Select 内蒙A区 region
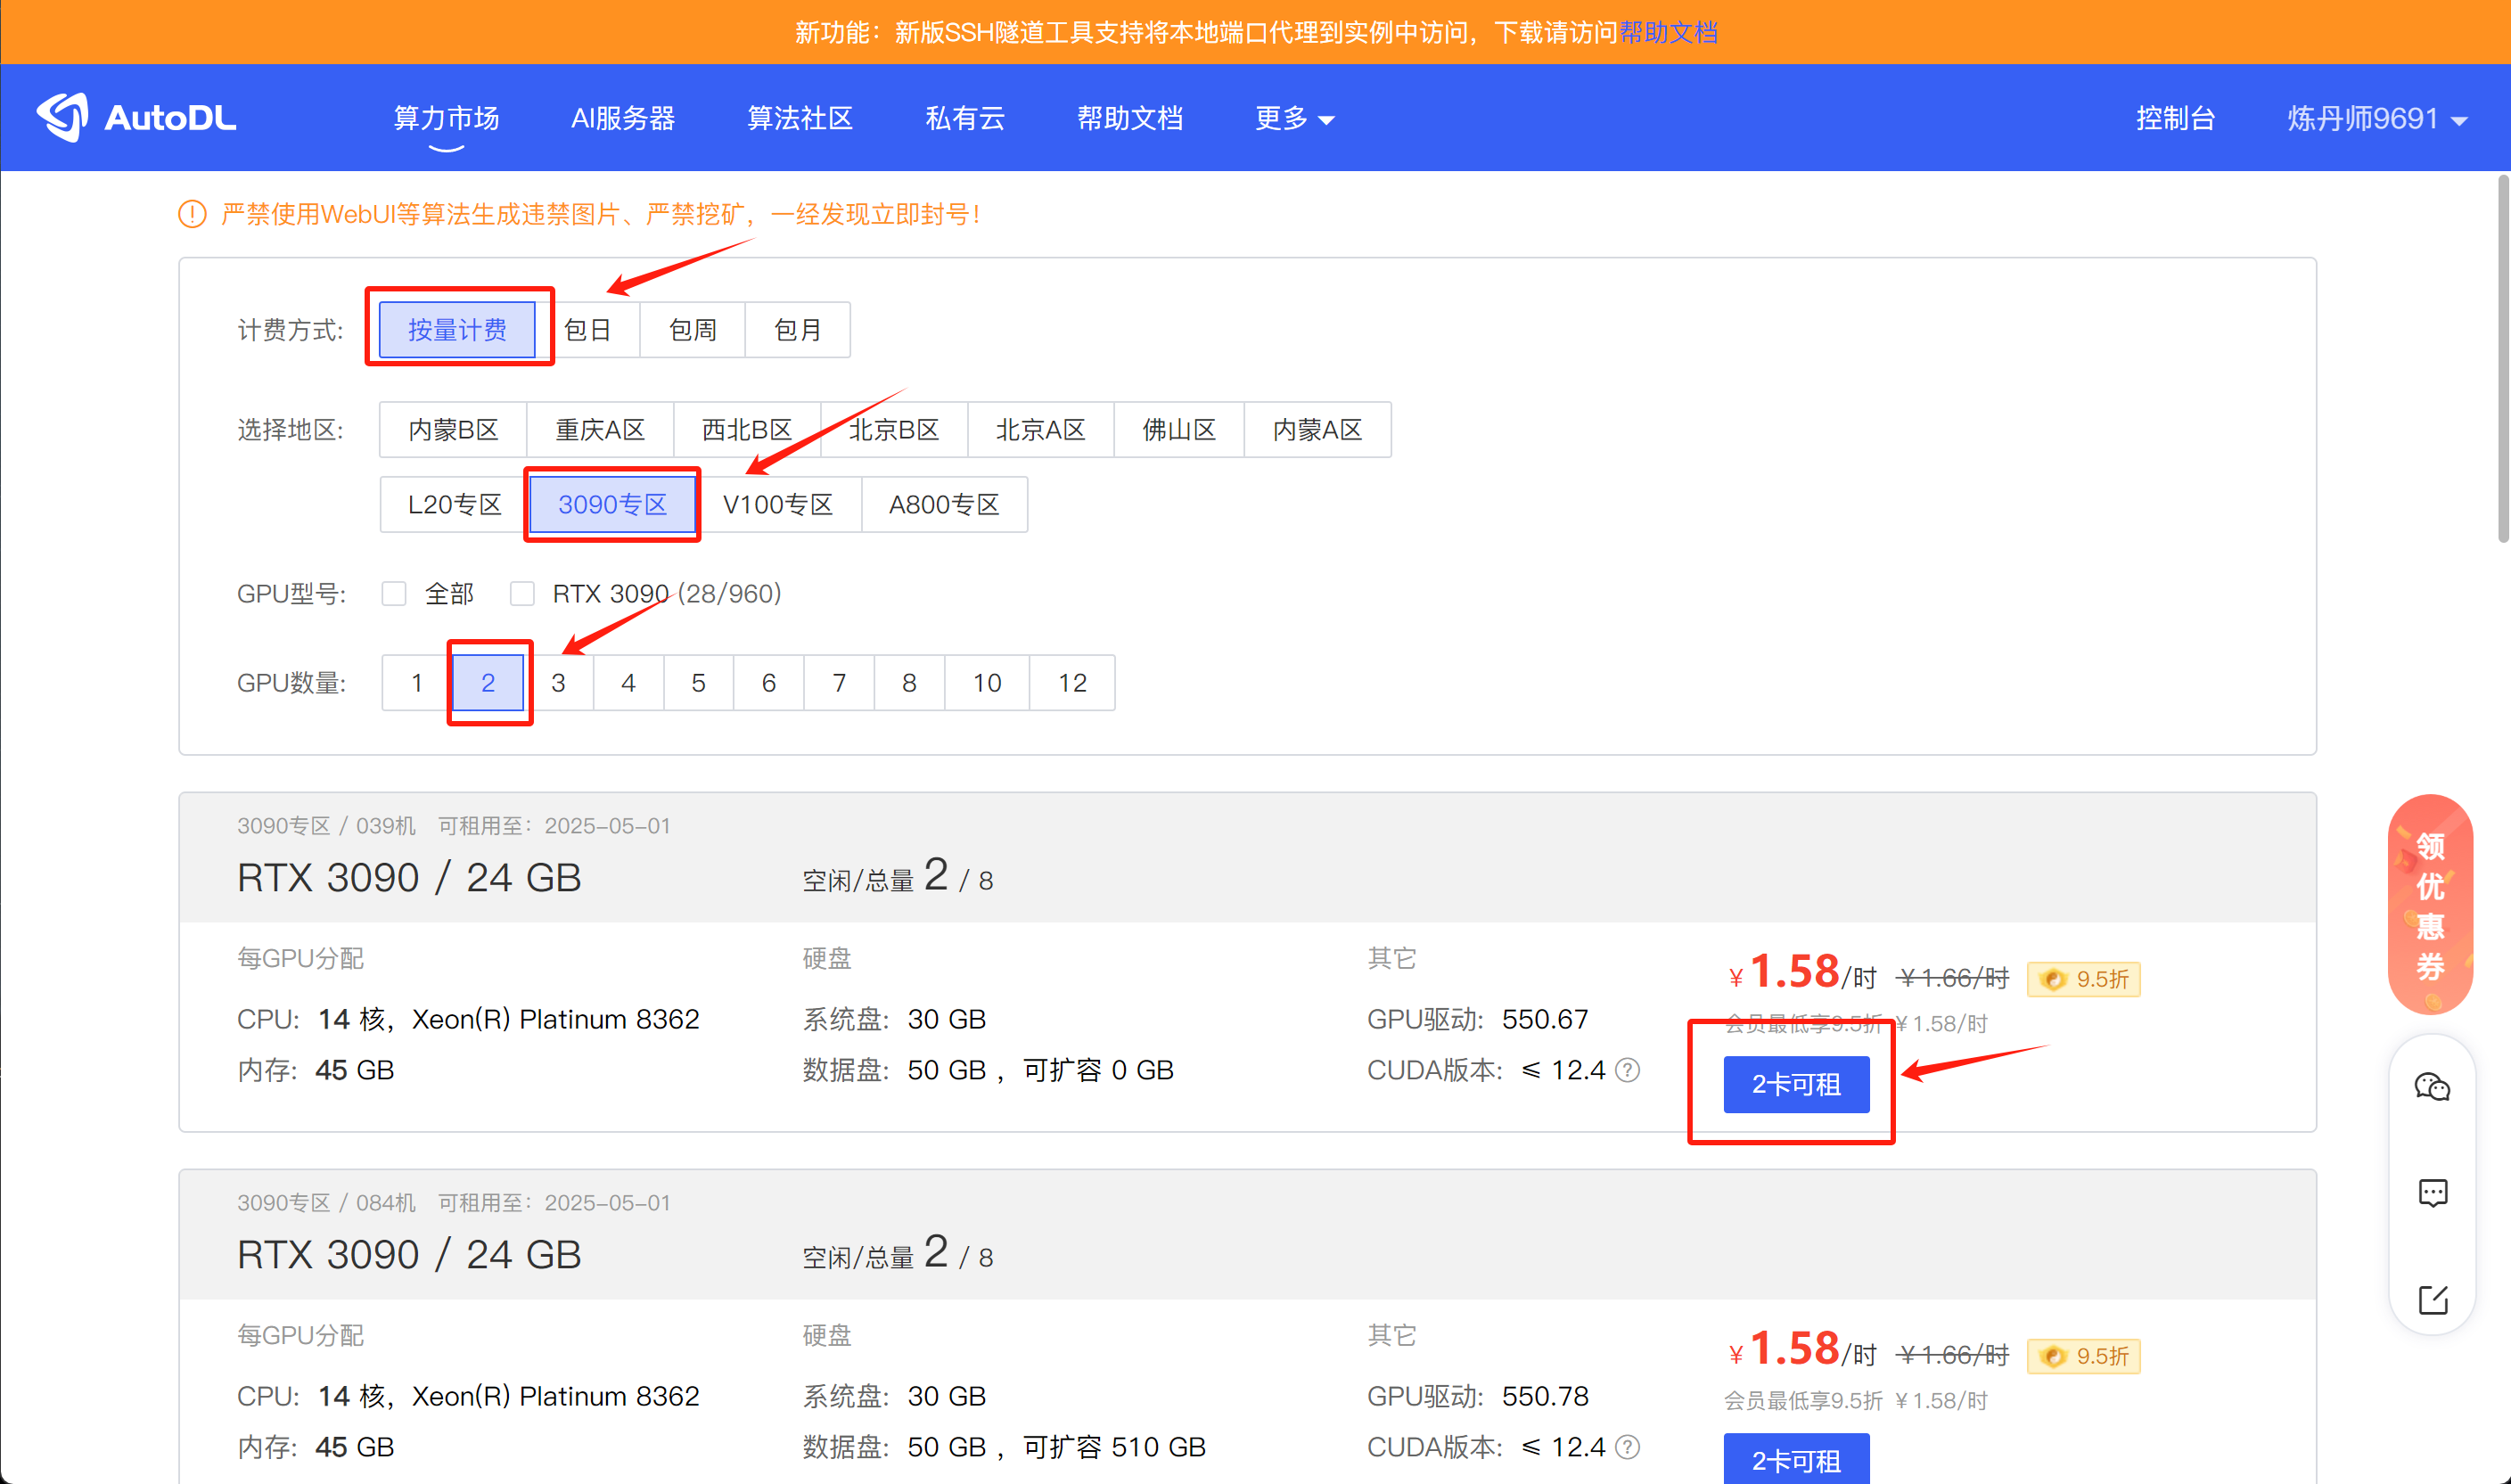Viewport: 2511px width, 1484px height. pos(1317,430)
